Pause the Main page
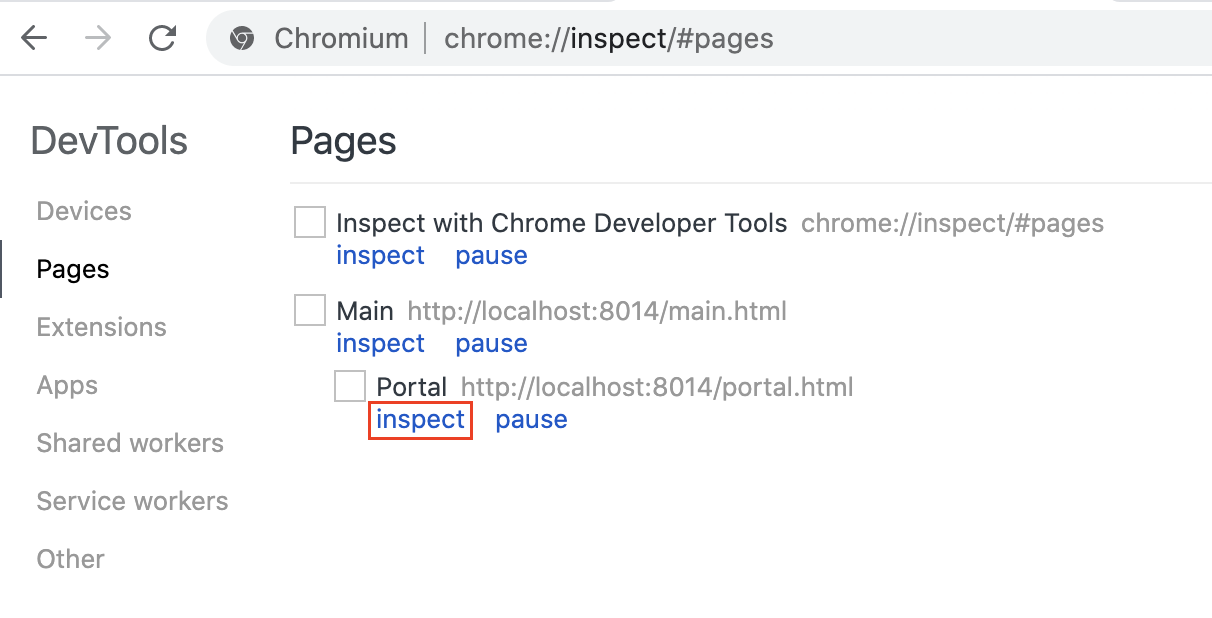 (491, 343)
